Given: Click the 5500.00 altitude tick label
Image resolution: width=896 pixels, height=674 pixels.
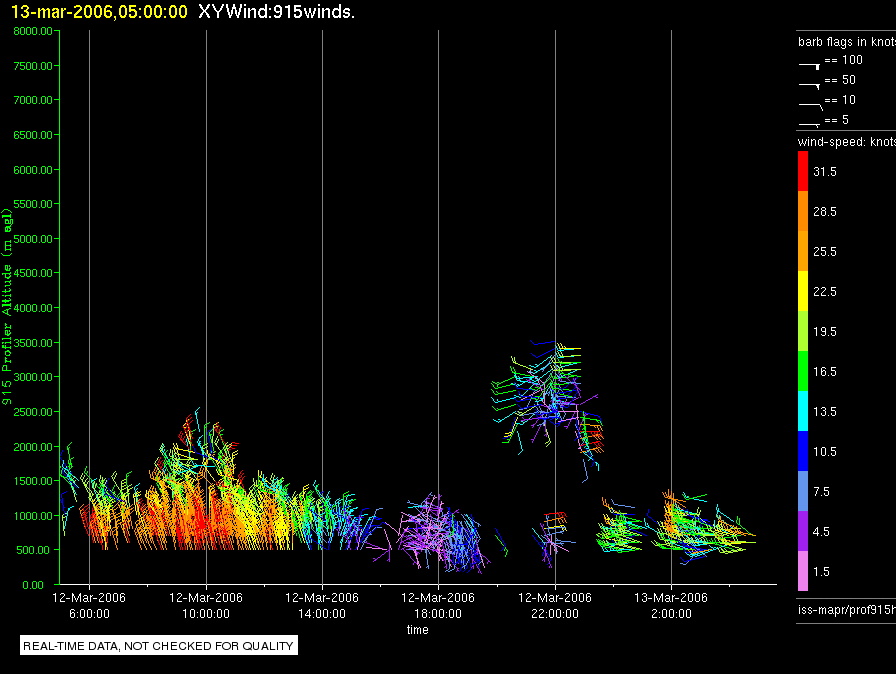Looking at the screenshot, I should (33, 204).
